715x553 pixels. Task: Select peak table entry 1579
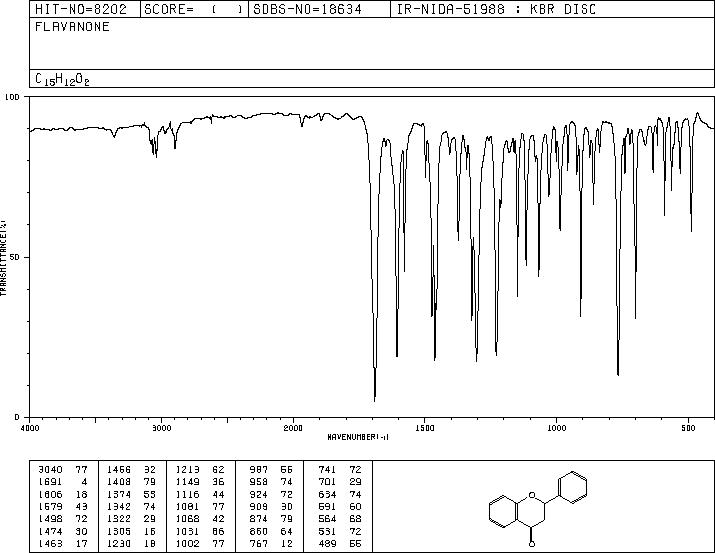[62, 506]
